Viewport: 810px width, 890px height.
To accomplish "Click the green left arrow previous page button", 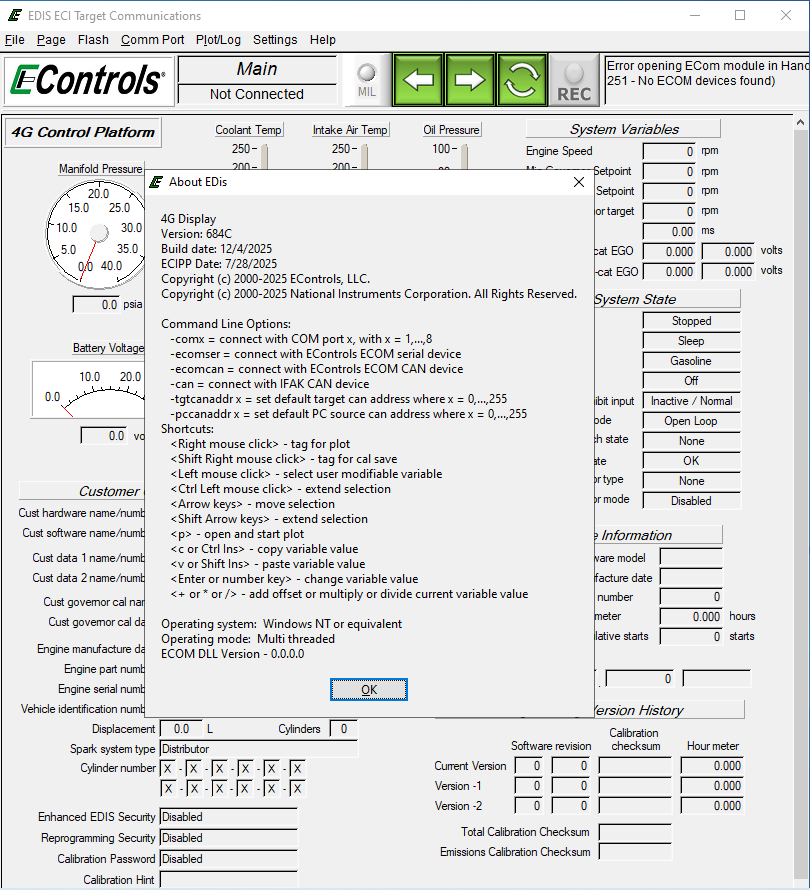I will tap(418, 80).
